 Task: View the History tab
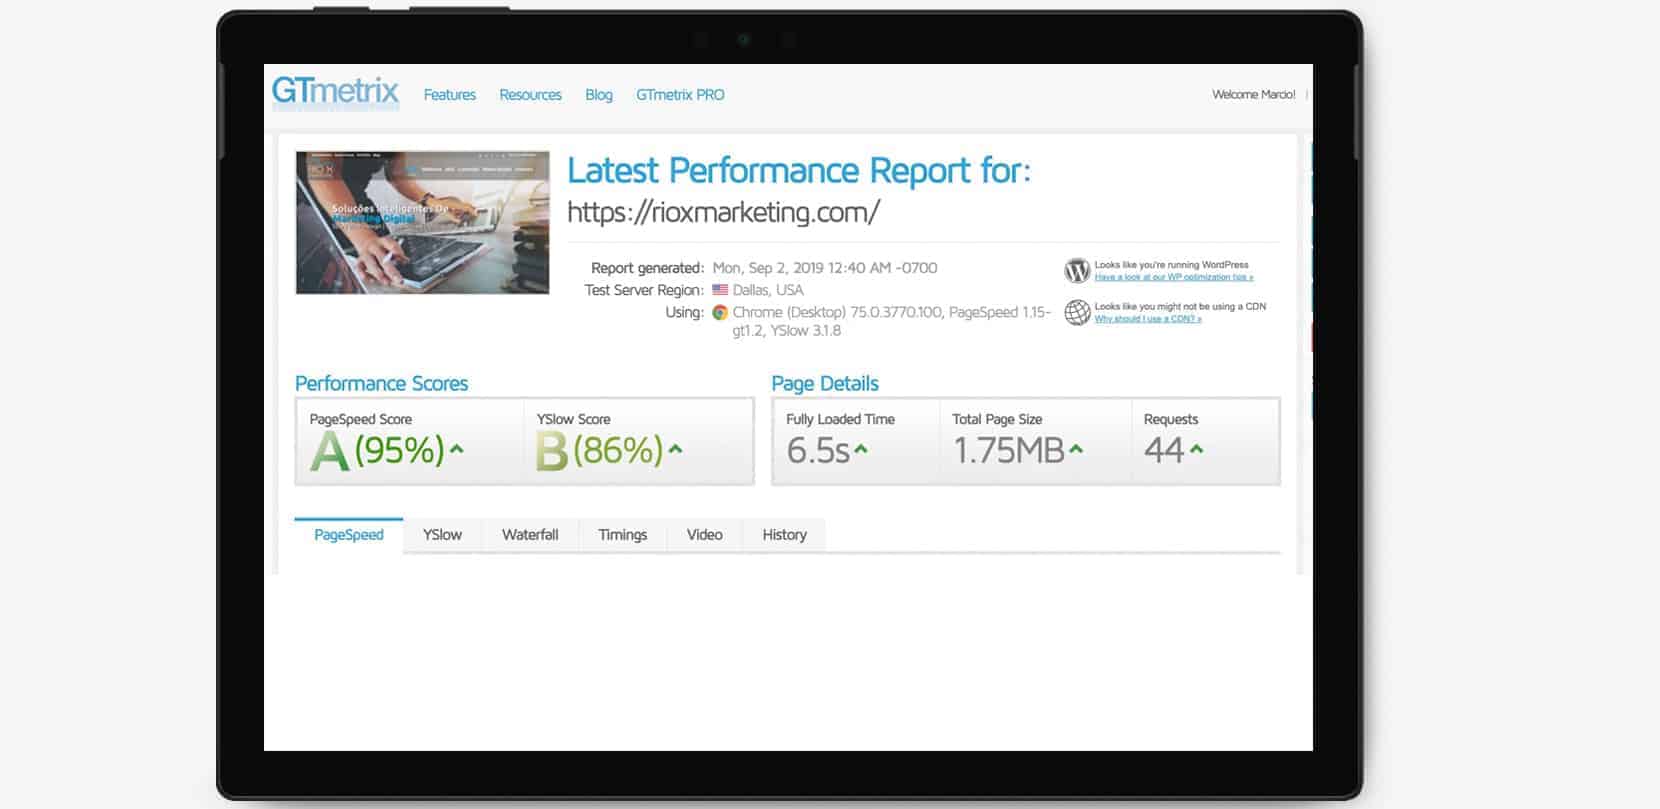(784, 535)
